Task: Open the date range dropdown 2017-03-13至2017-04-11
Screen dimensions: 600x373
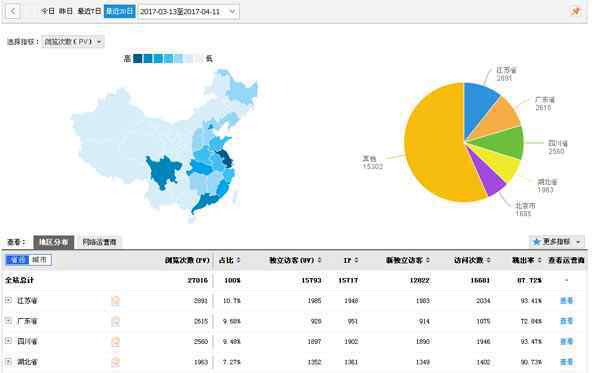Action: 188,11
